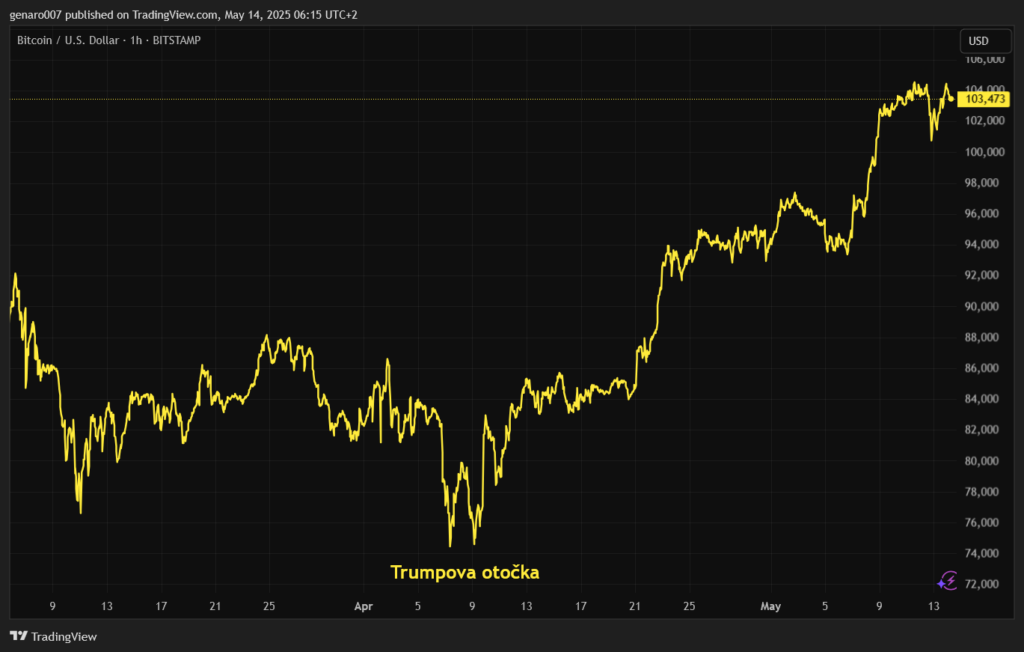The image size is (1024, 652).
Task: Select the 'Trumpova otočka' text annotation
Action: (465, 573)
